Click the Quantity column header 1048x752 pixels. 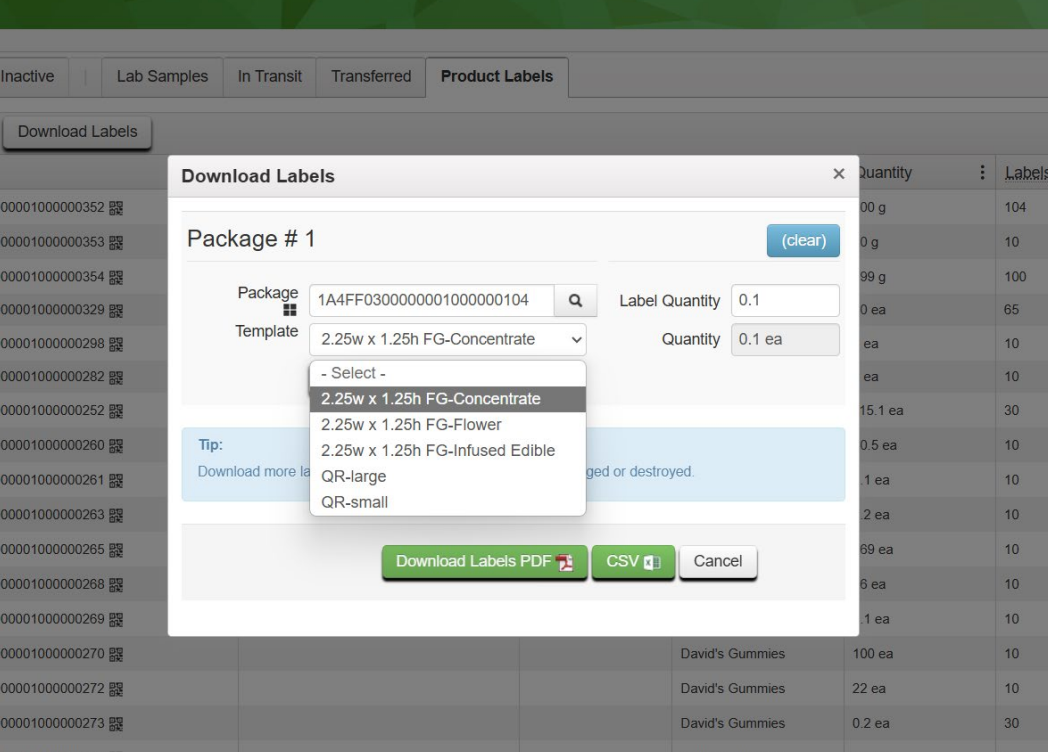tap(886, 172)
